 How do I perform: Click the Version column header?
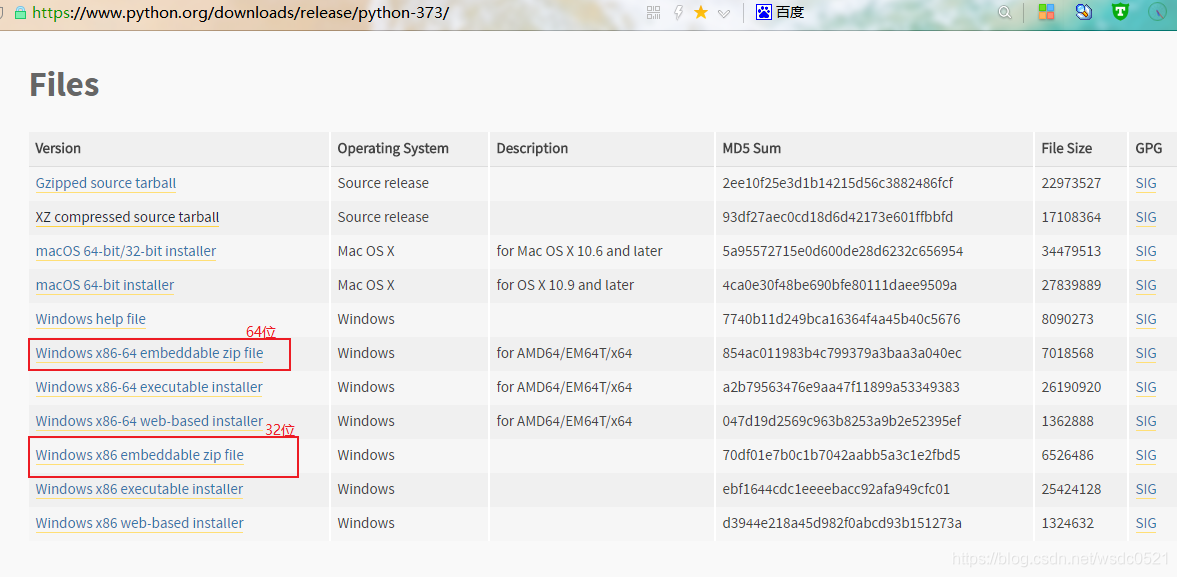click(x=58, y=149)
